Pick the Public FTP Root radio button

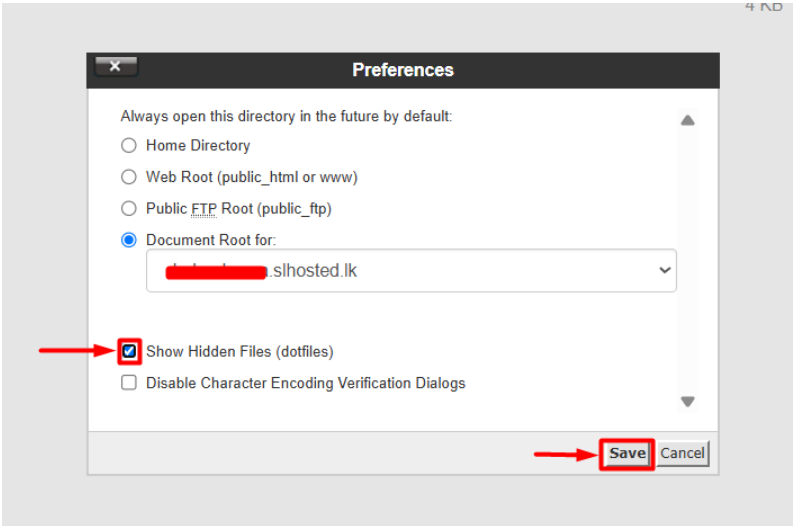click(128, 209)
